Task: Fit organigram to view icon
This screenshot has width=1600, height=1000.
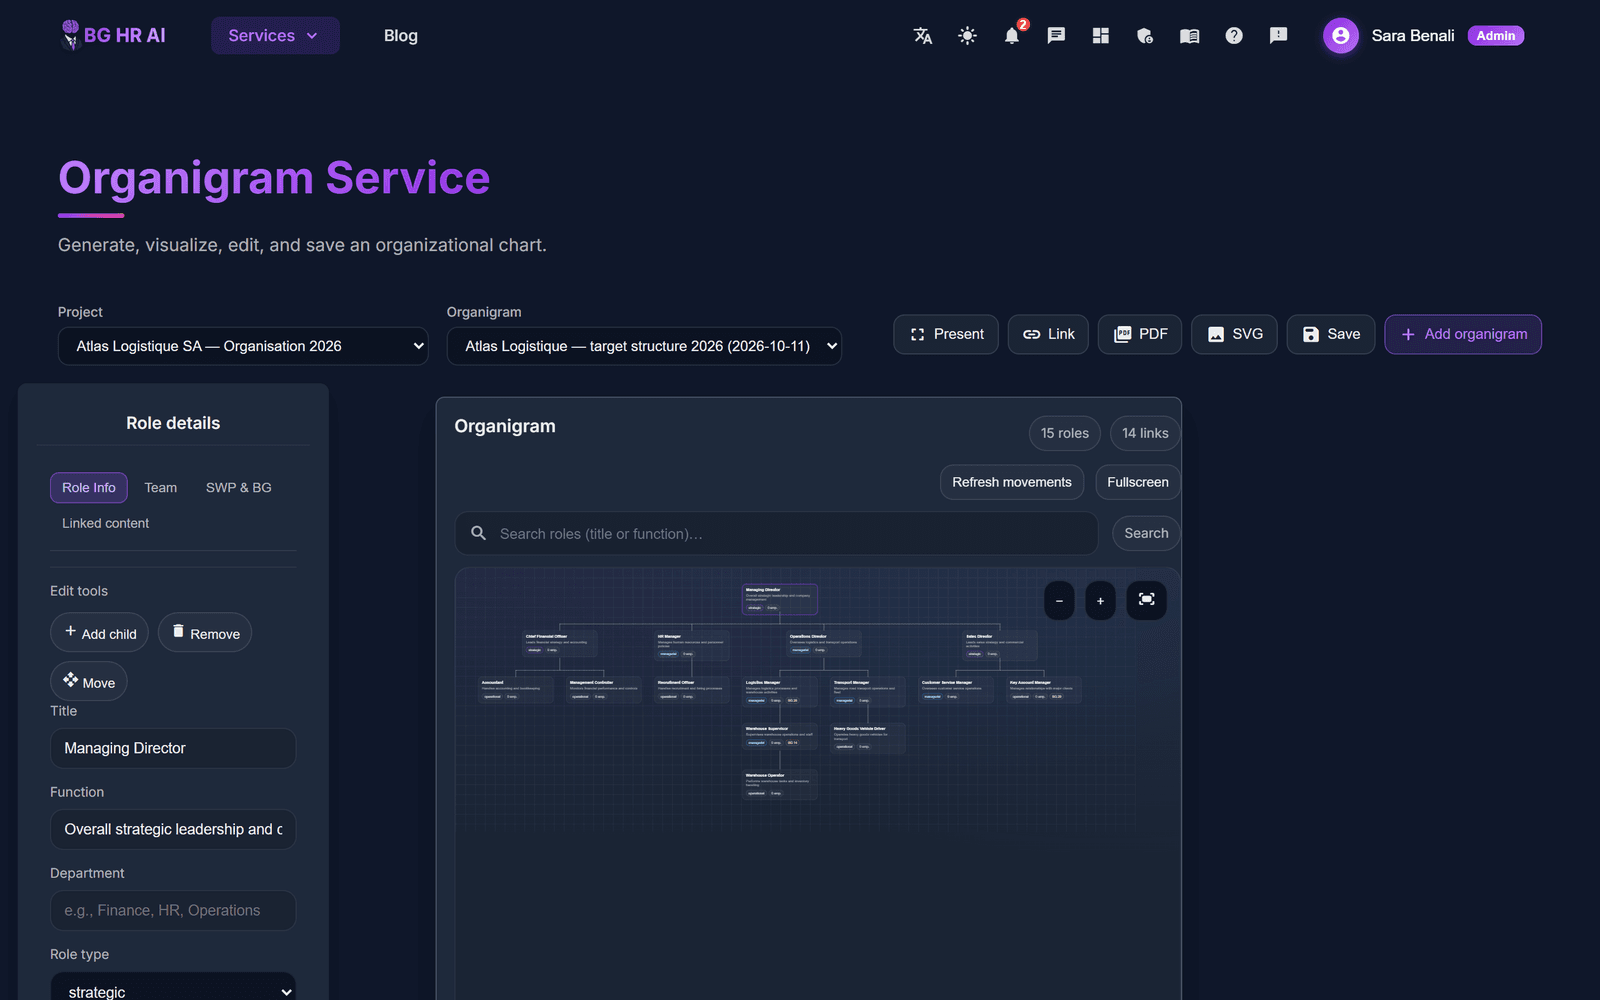Action: click(1146, 600)
